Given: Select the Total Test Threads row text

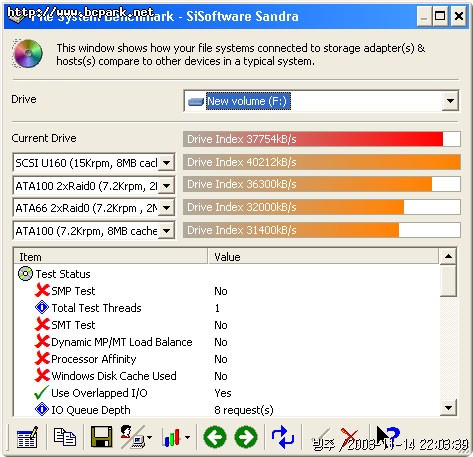Looking at the screenshot, I should point(96,308).
